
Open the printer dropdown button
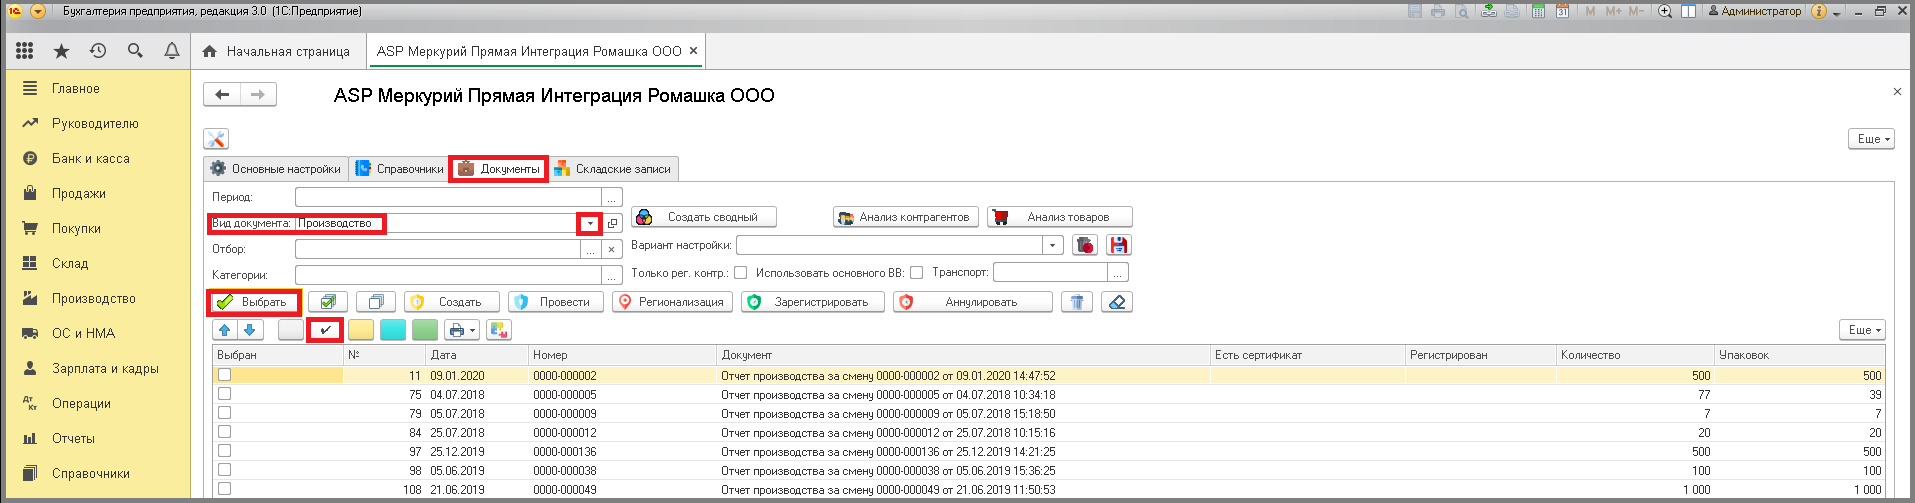(460, 330)
